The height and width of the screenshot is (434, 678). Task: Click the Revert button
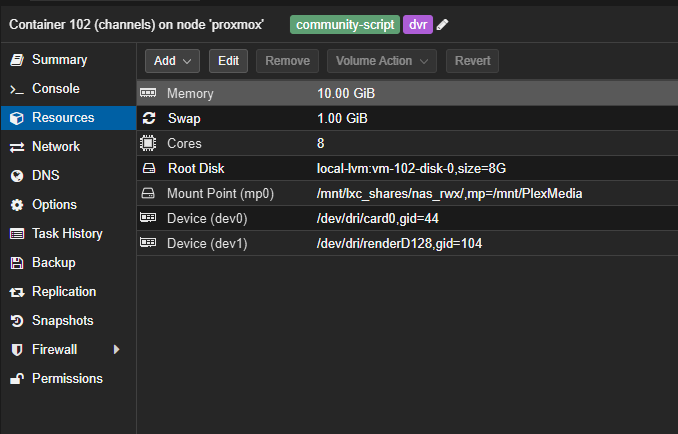(x=472, y=61)
